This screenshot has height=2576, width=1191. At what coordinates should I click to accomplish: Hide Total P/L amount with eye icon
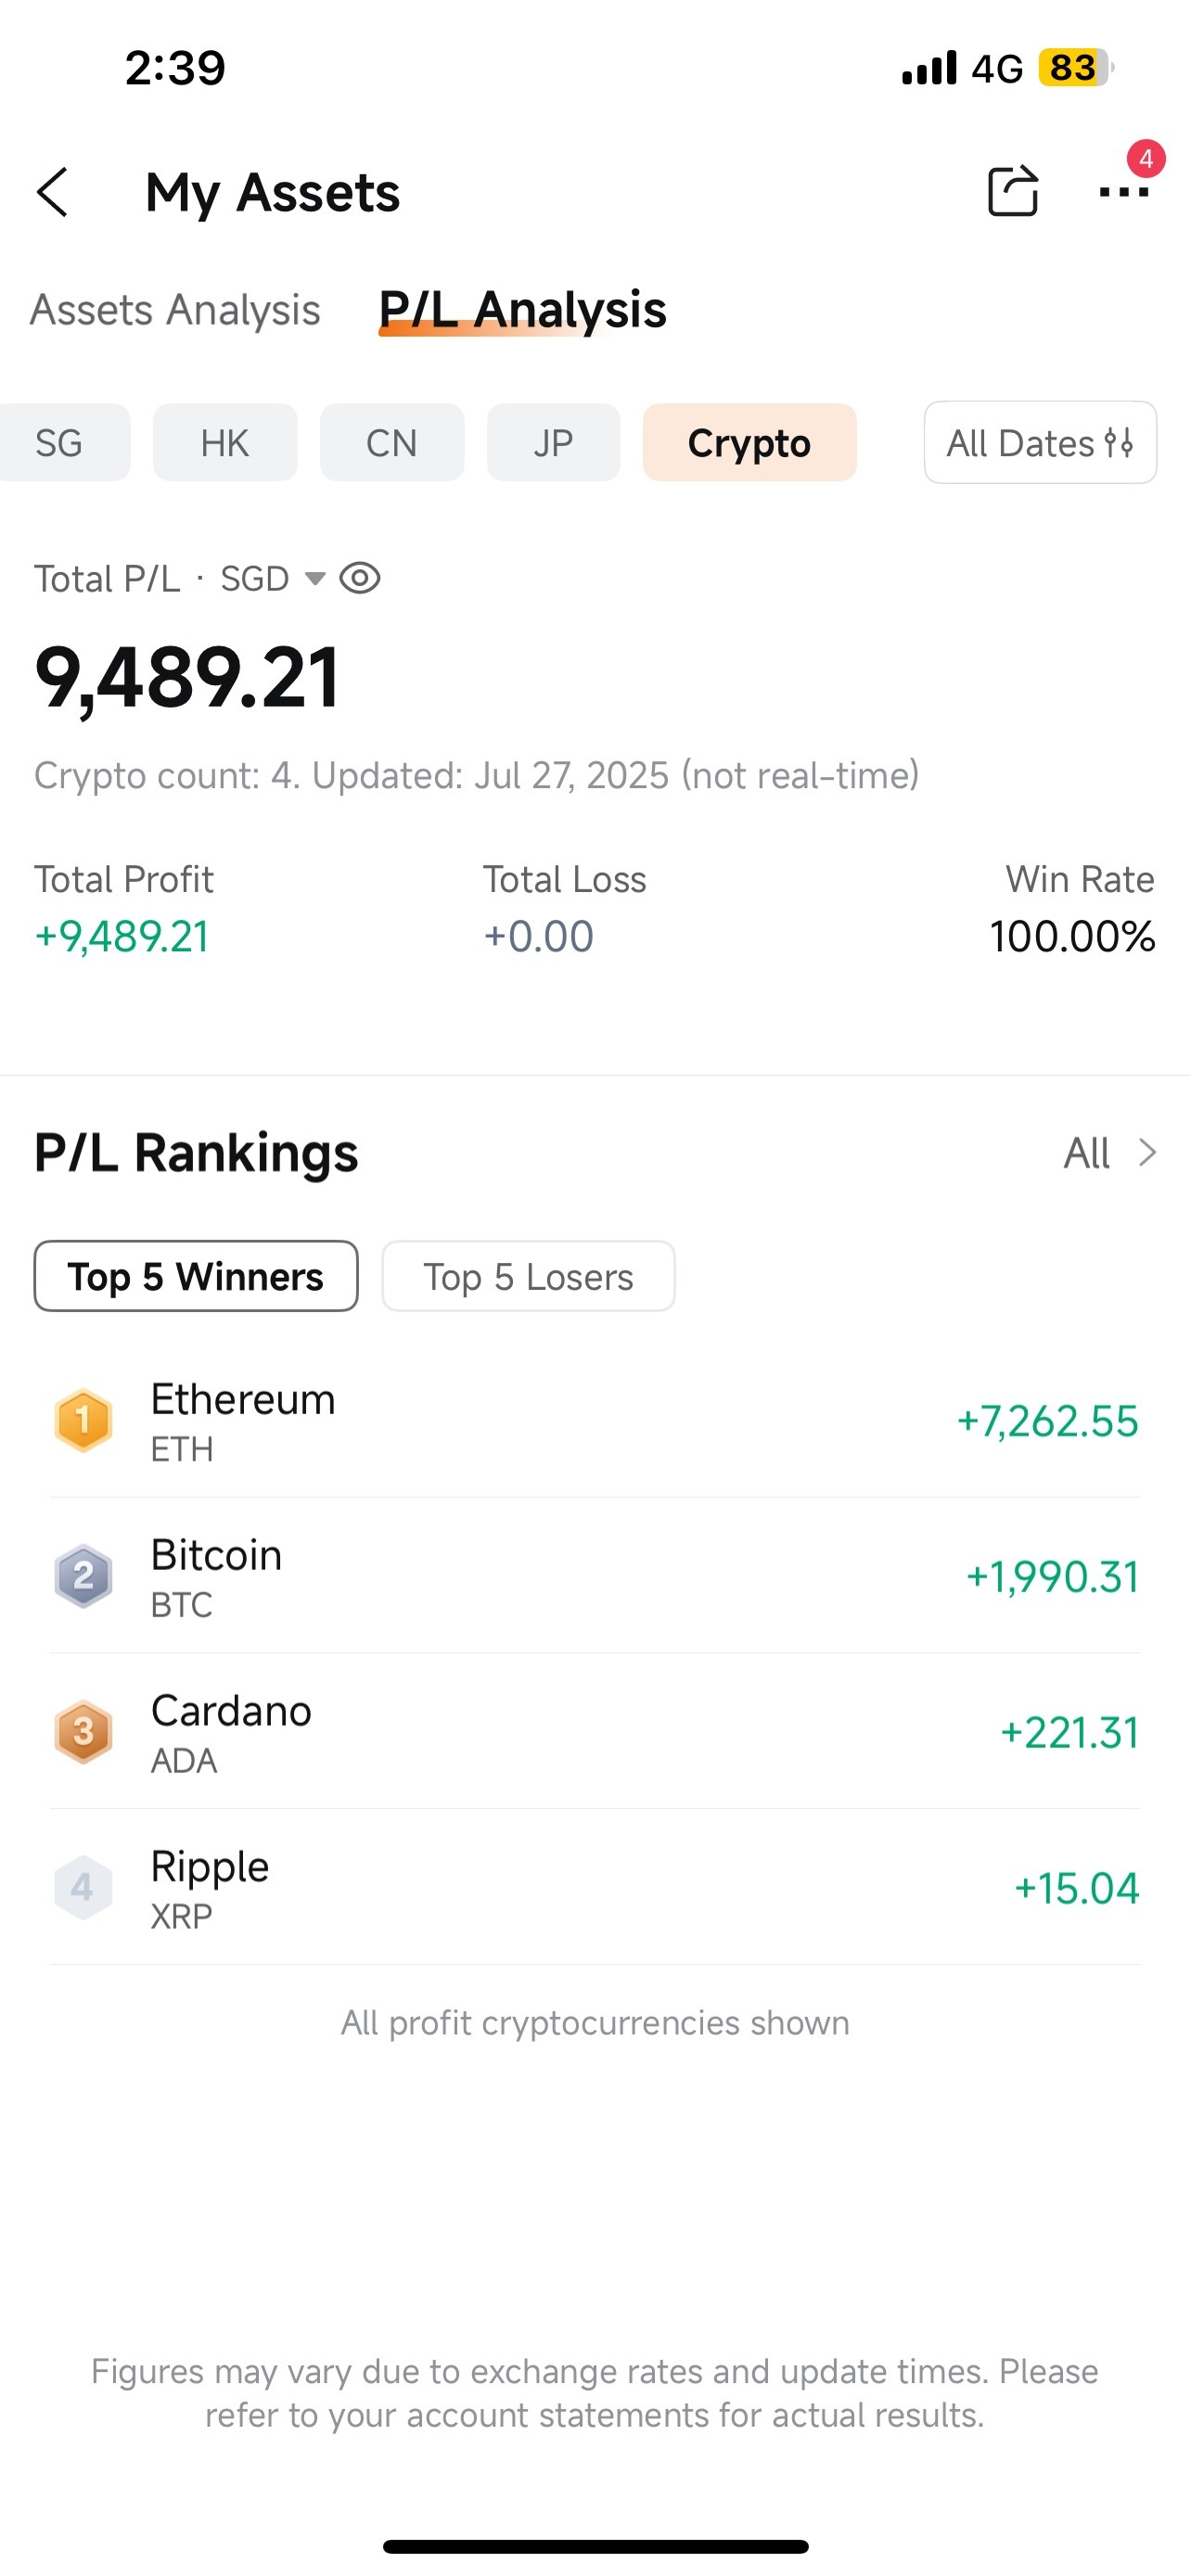click(x=360, y=578)
